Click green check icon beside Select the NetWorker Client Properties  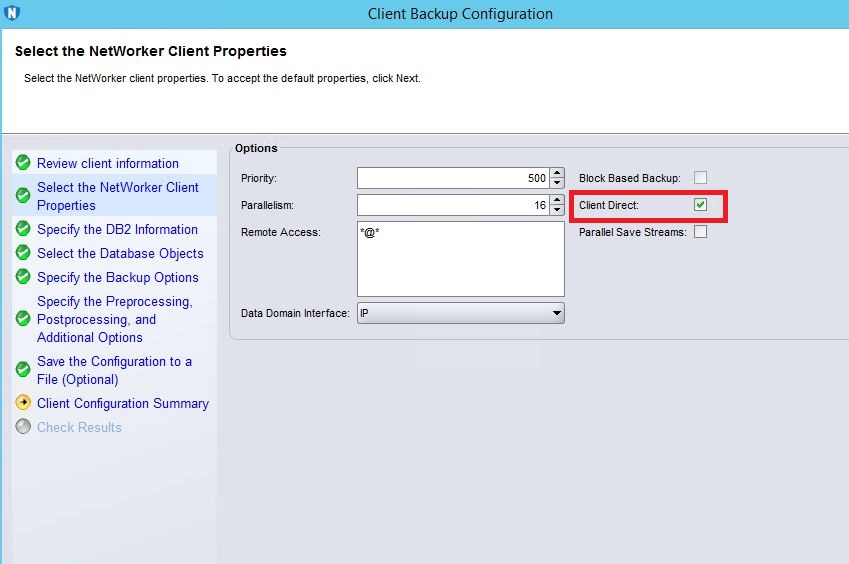coord(23,195)
